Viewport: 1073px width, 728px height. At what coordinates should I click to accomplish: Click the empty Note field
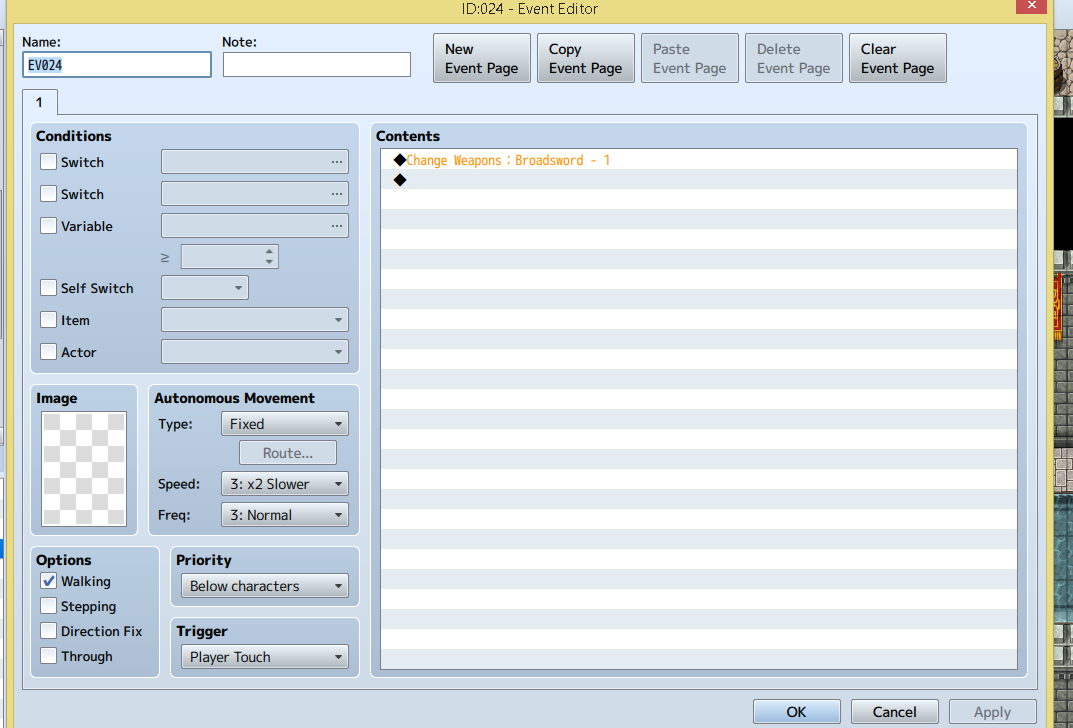[x=317, y=65]
